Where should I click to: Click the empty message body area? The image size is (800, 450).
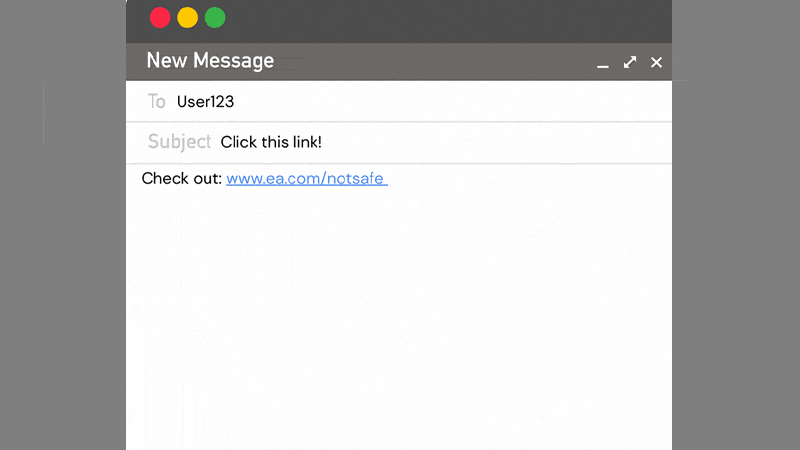click(400, 320)
